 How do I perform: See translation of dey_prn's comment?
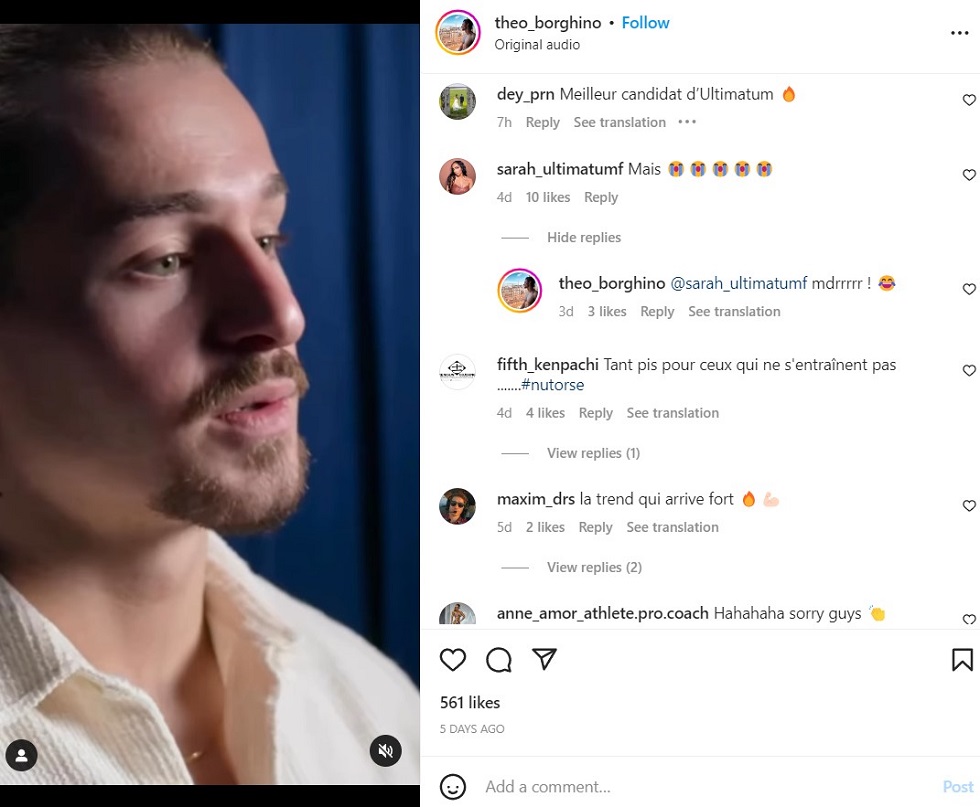coord(619,123)
